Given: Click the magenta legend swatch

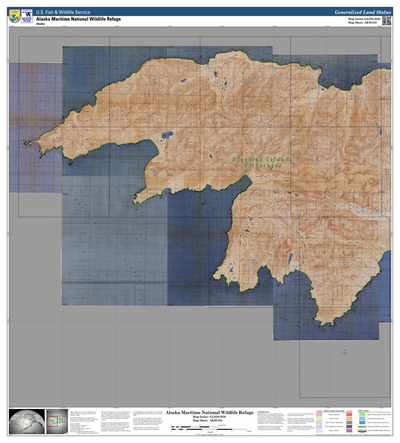Looking at the screenshot, I should click(x=349, y=430).
